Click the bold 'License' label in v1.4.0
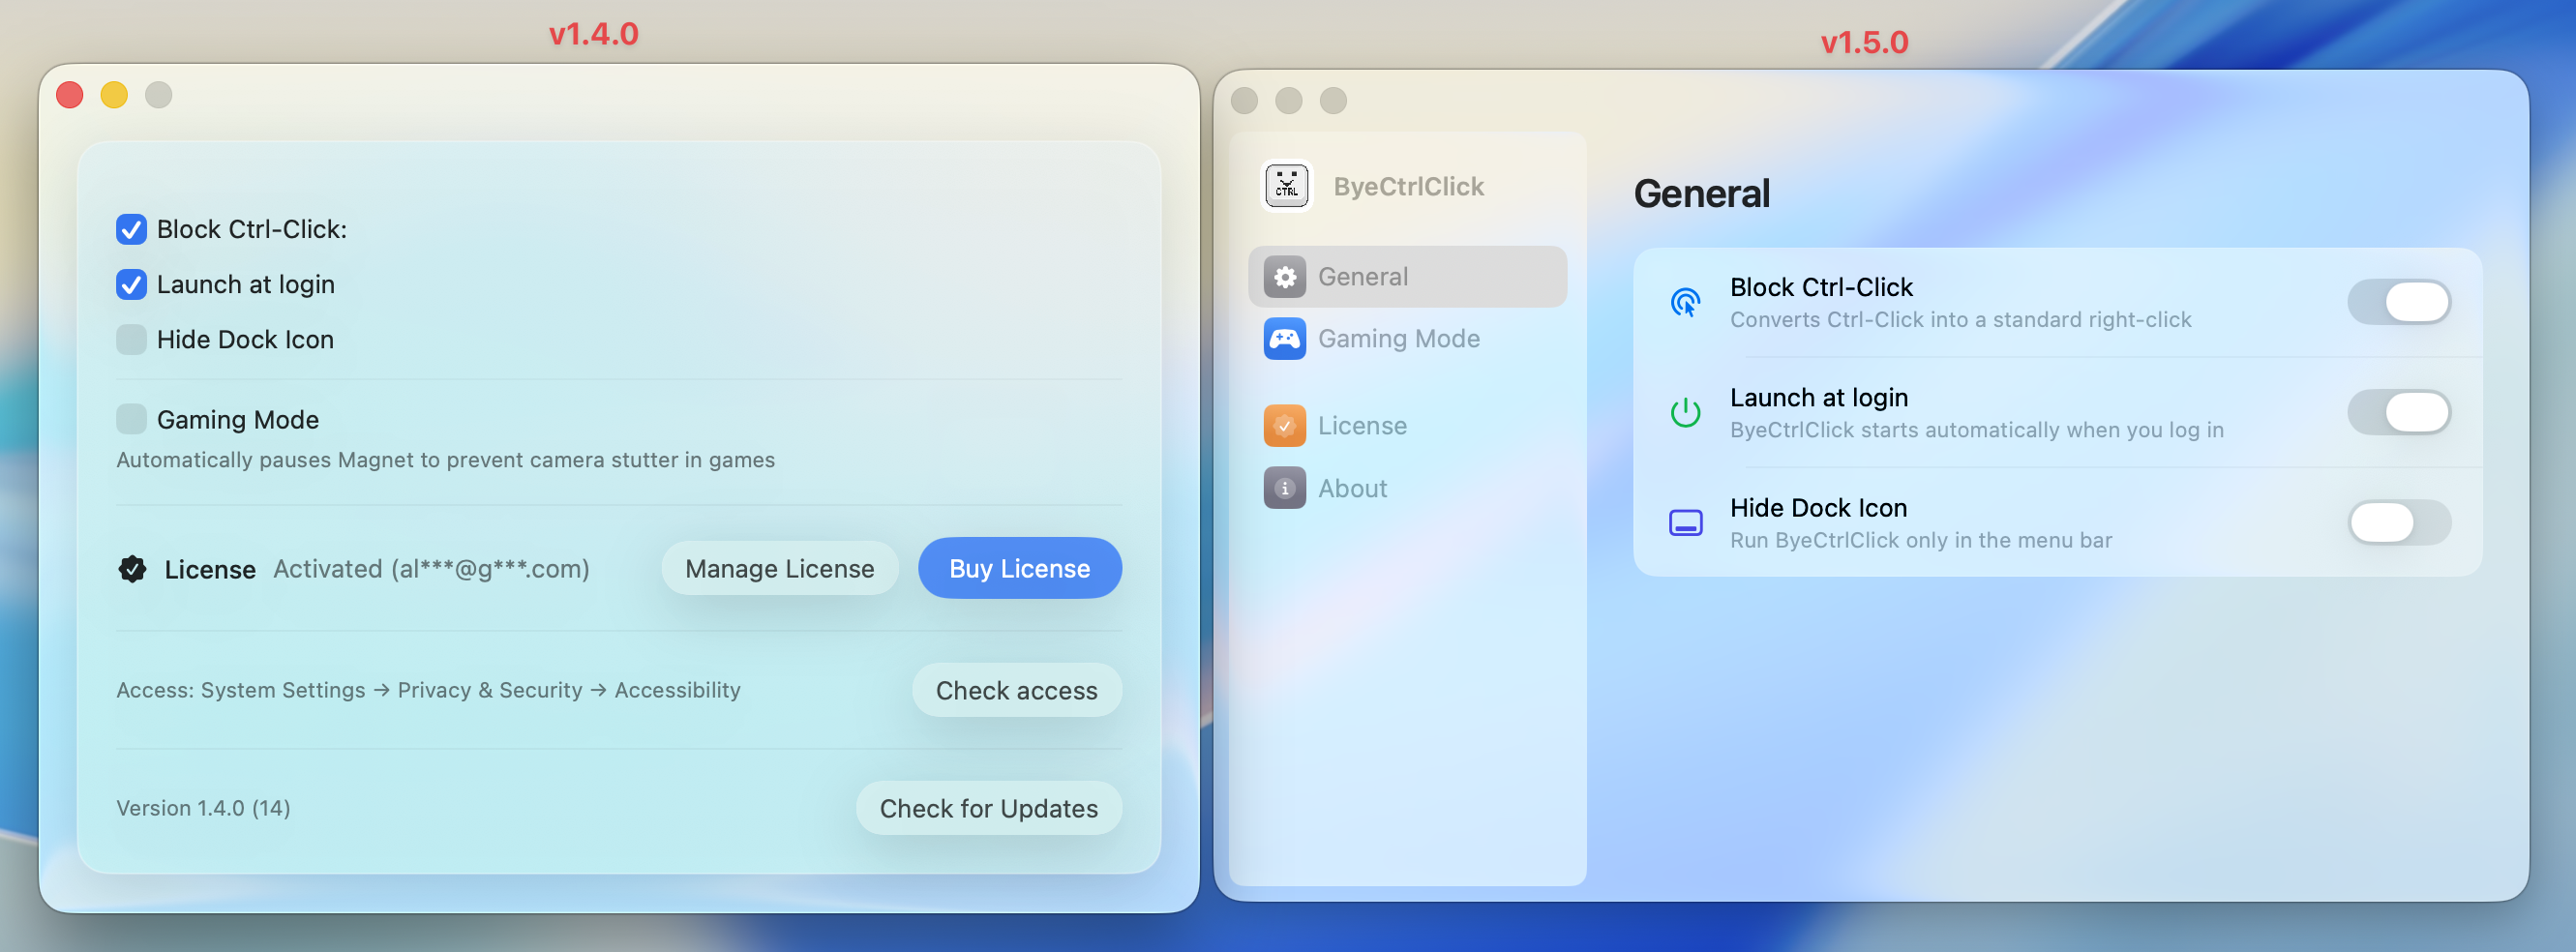This screenshot has width=2576, height=952. tap(210, 569)
